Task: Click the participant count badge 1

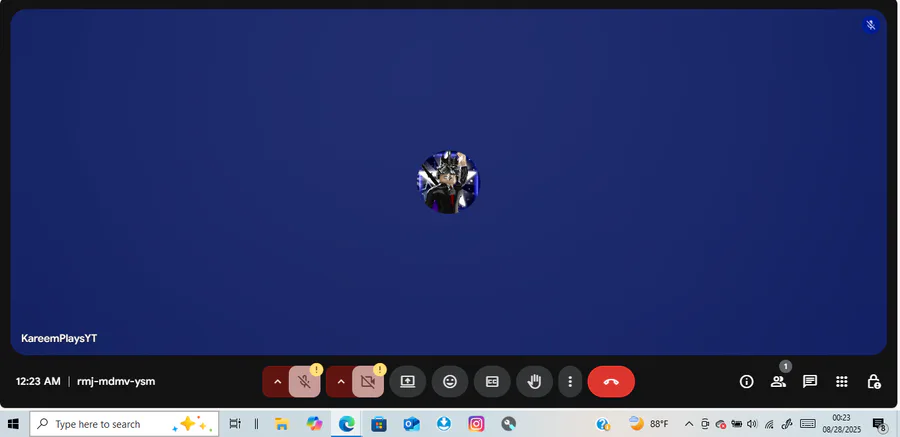Action: tap(786, 366)
